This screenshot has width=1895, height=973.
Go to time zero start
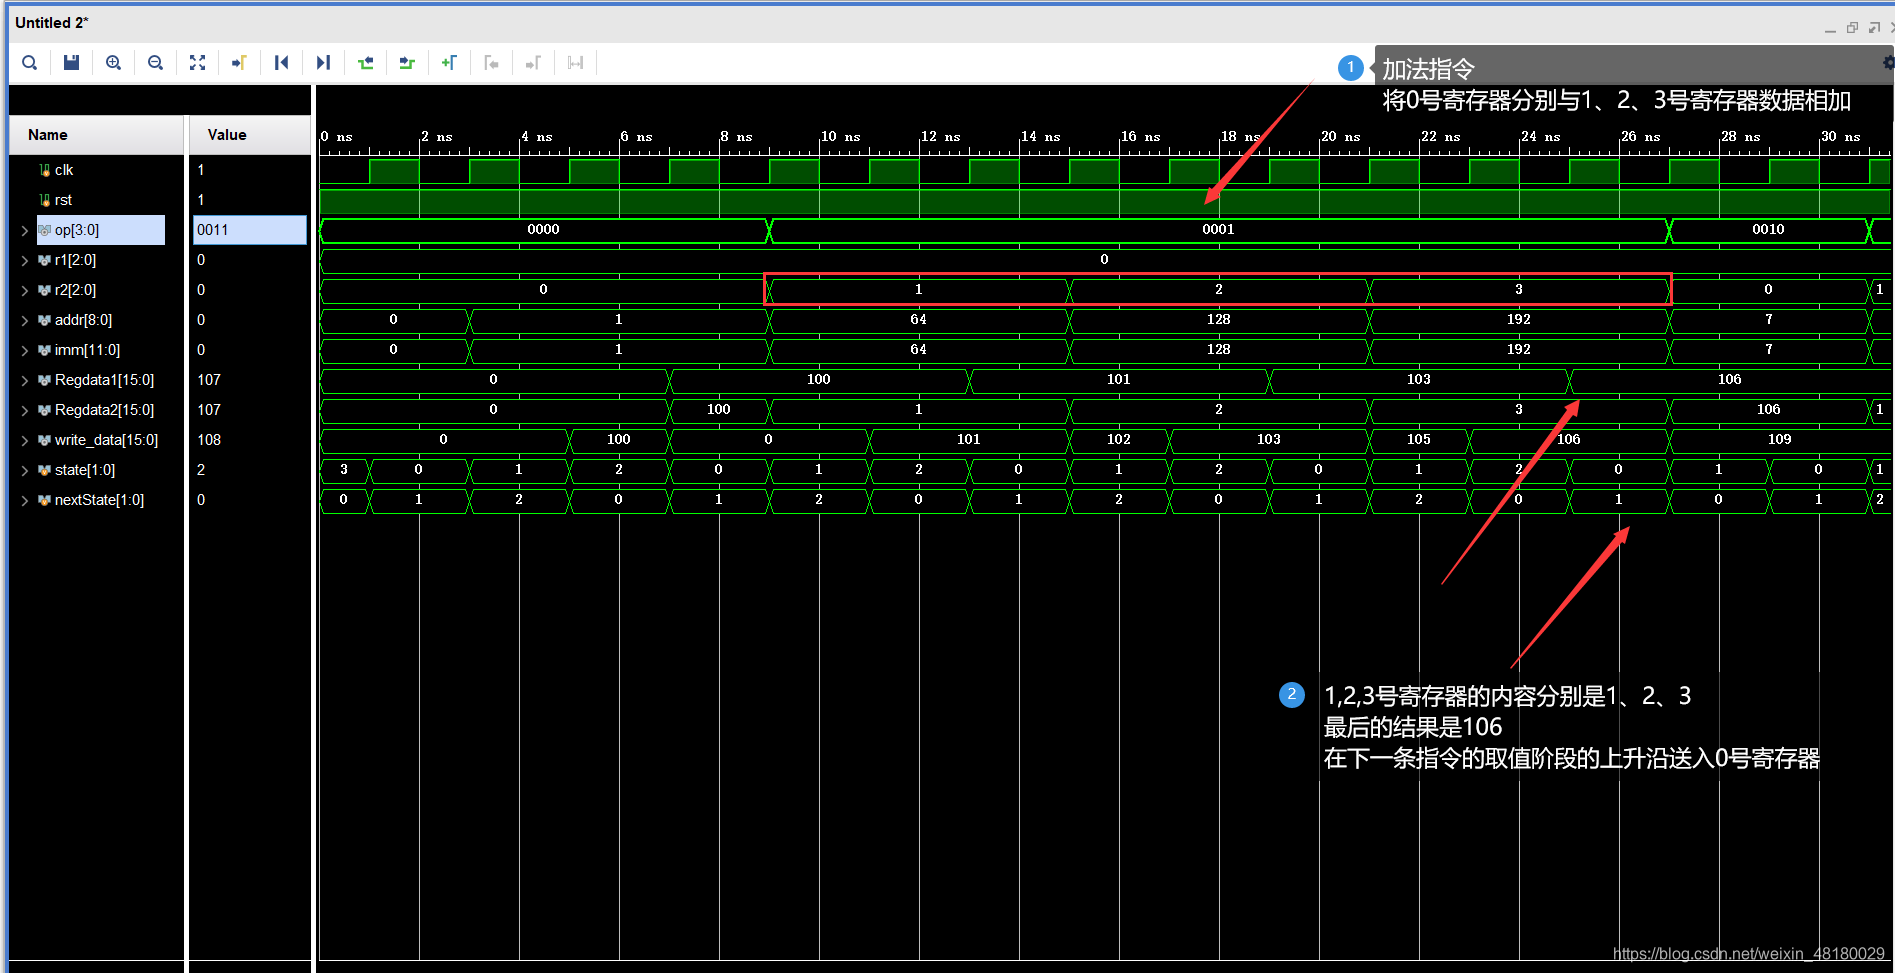tap(282, 63)
